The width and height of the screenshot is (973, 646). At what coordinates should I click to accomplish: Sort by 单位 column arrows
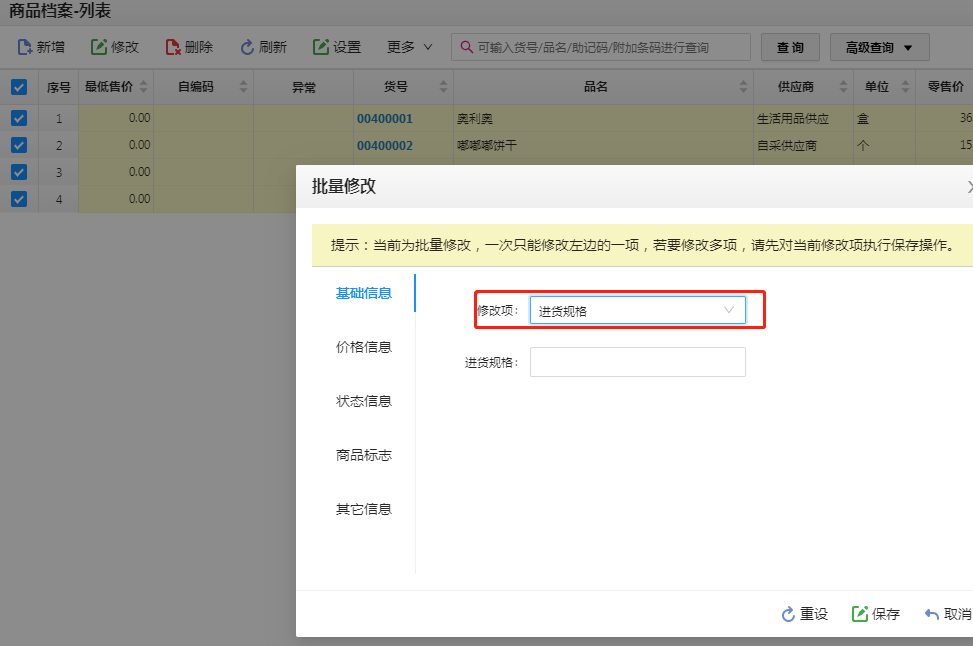point(905,87)
